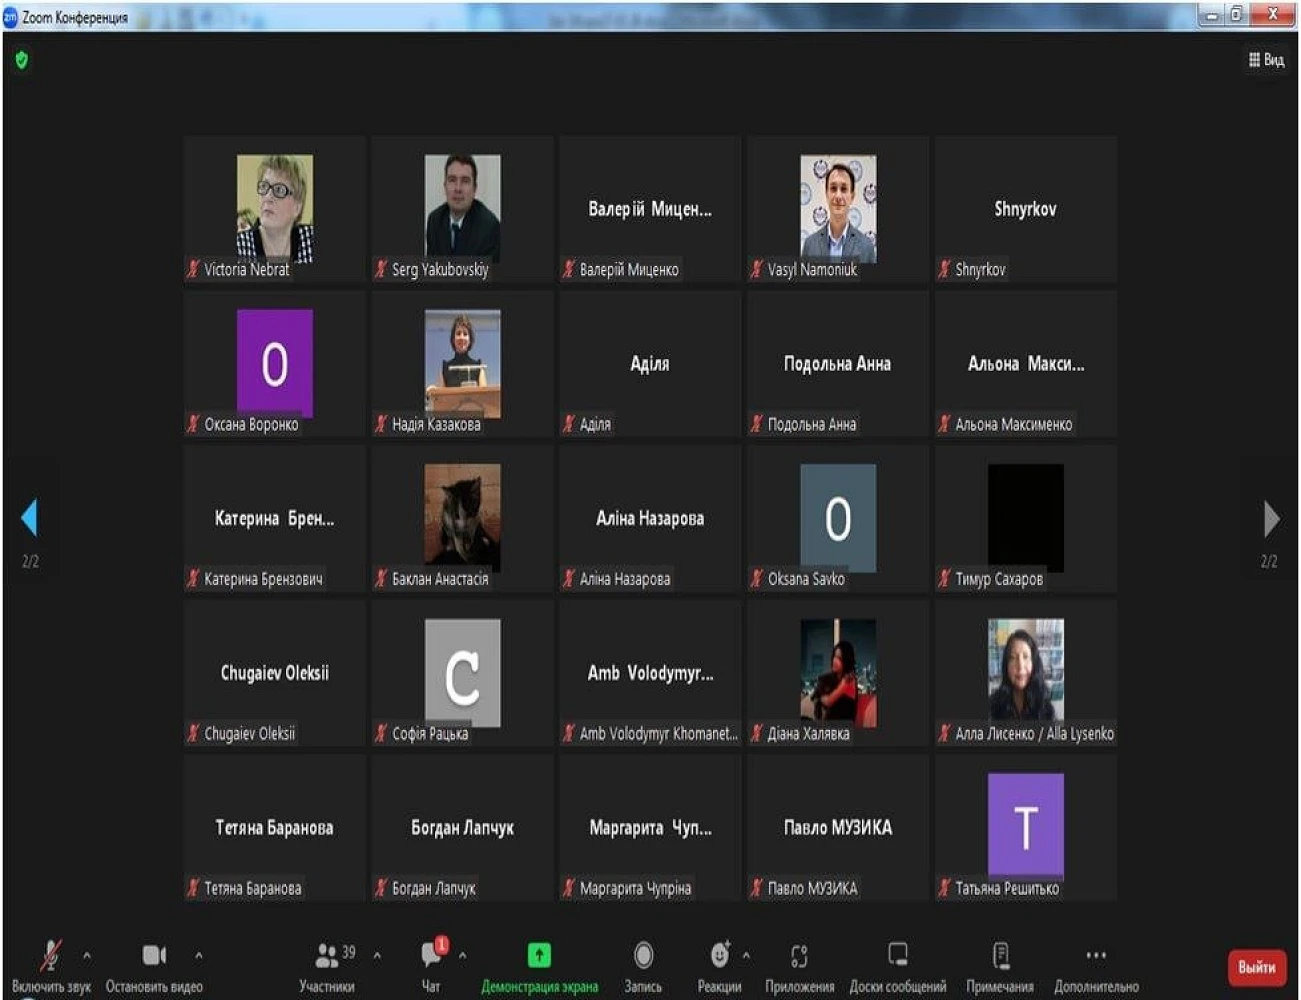Open the Reactions smiley icon
Viewport: 1301px width, 1000px height.
(719, 956)
